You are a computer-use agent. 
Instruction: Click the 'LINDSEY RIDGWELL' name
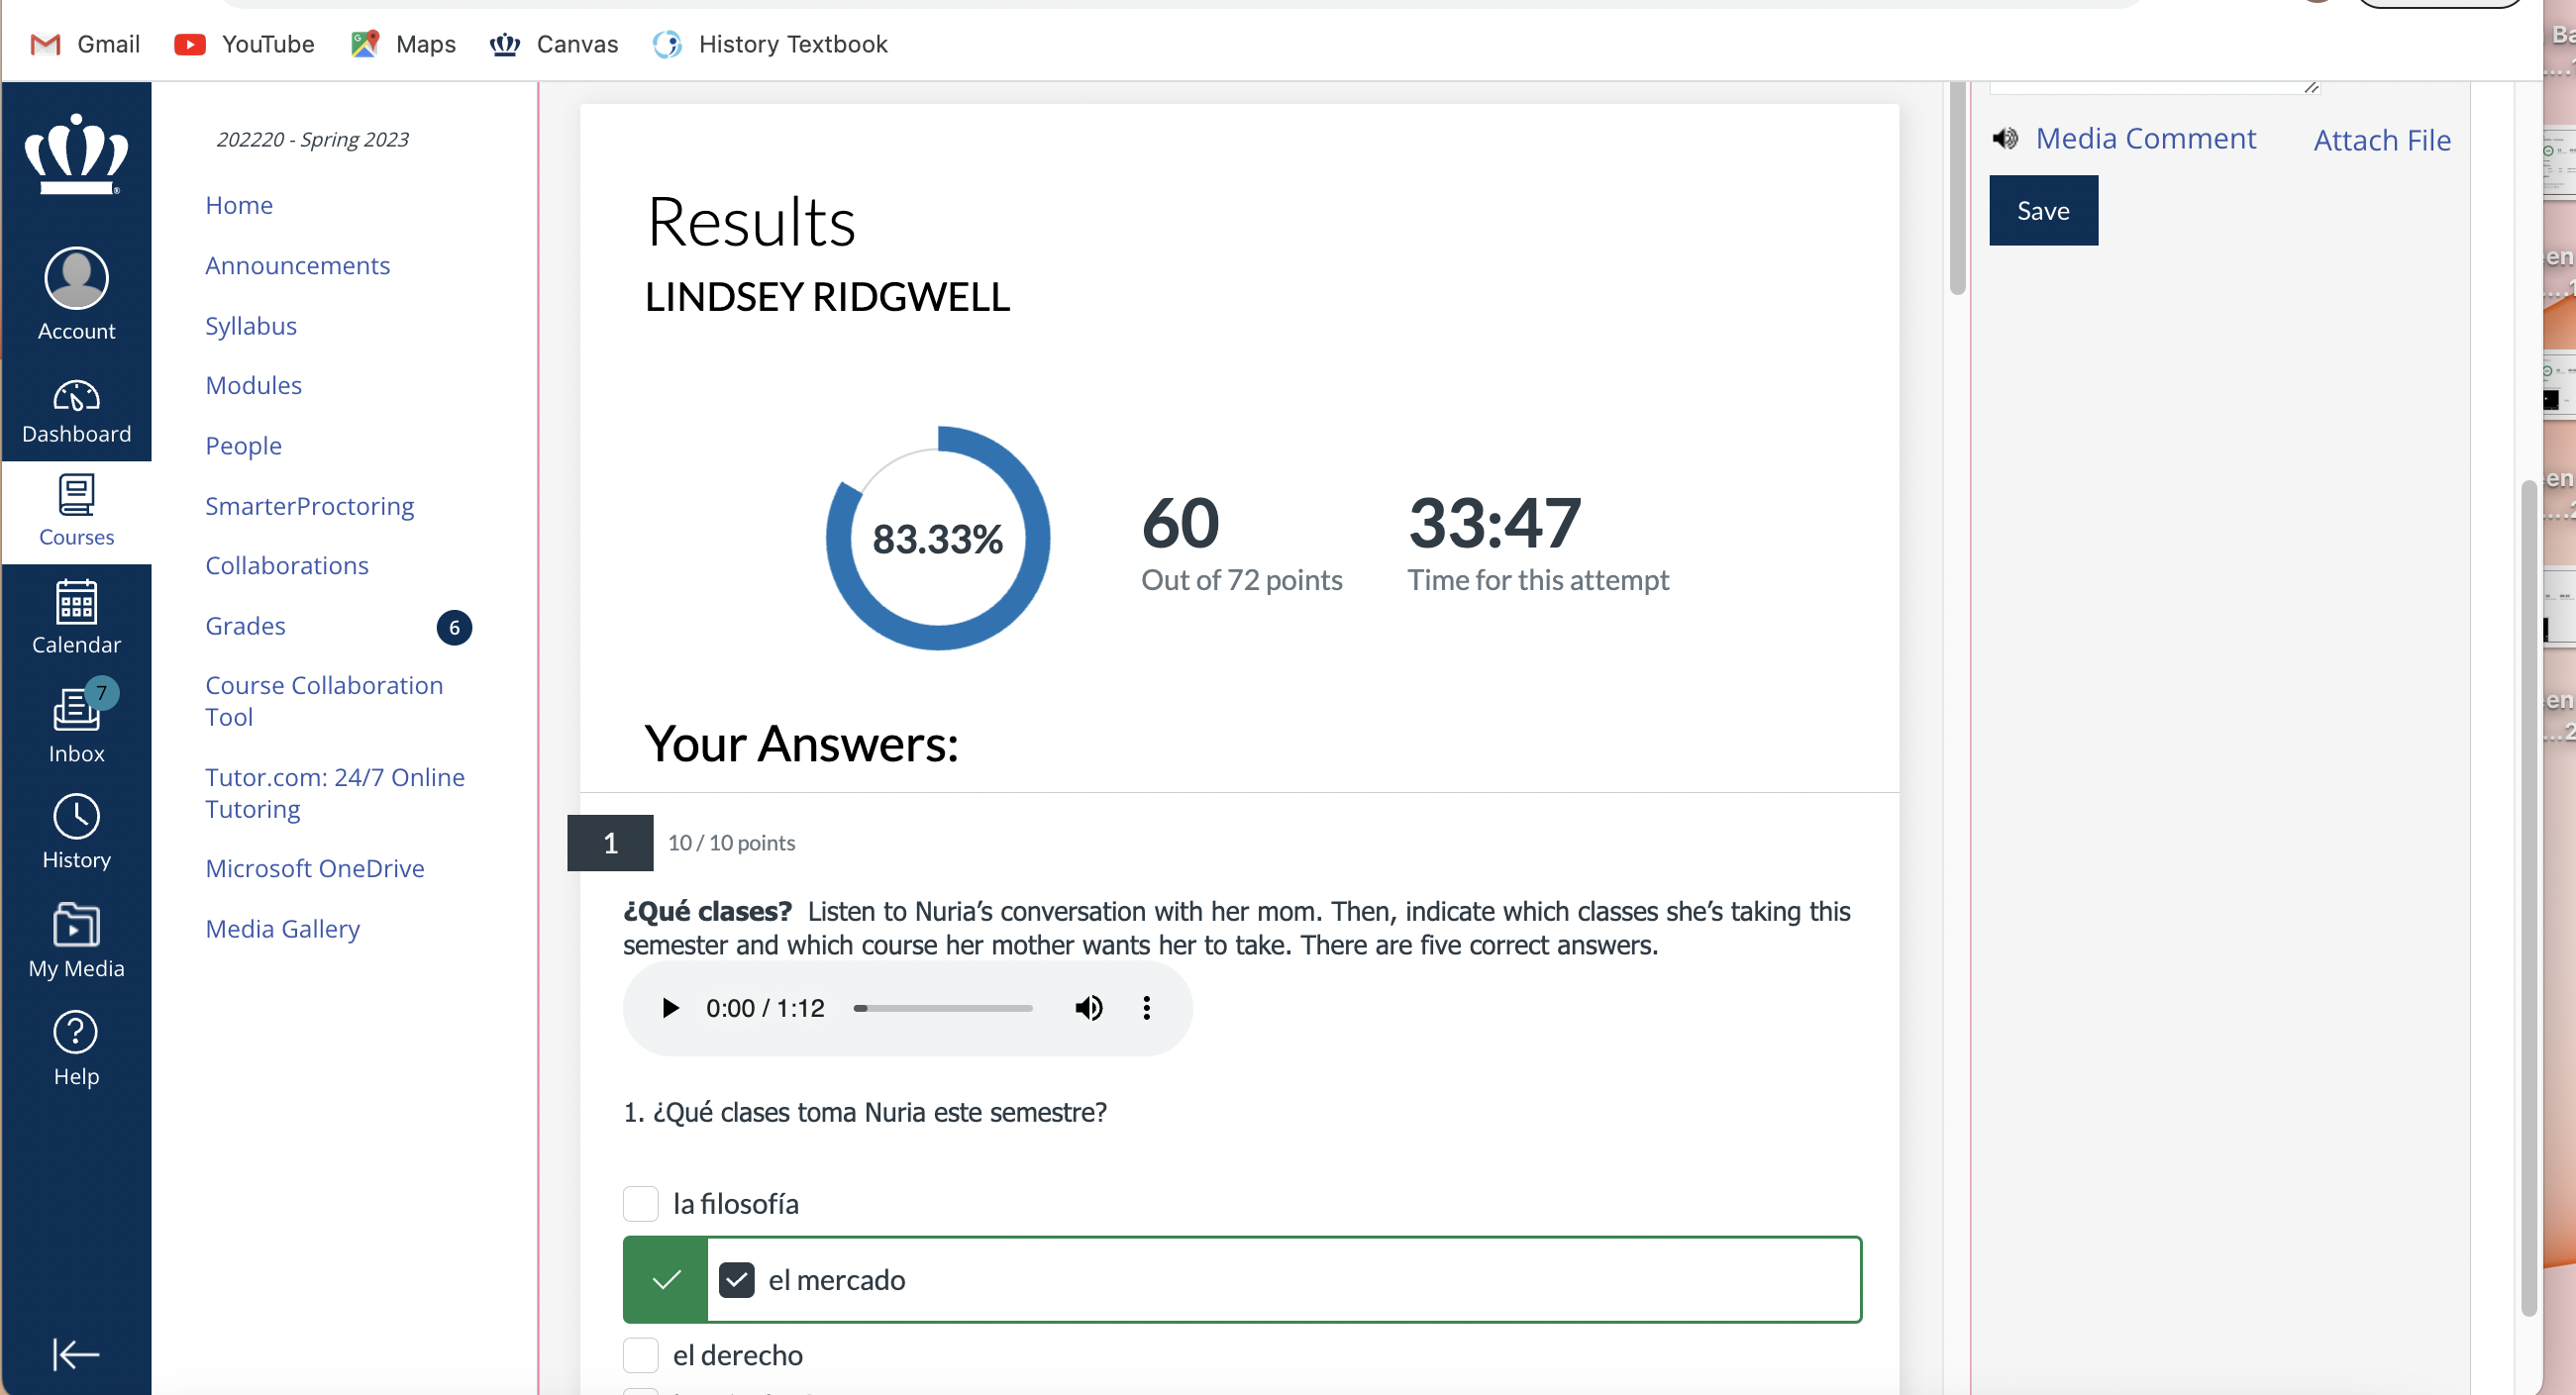(827, 297)
